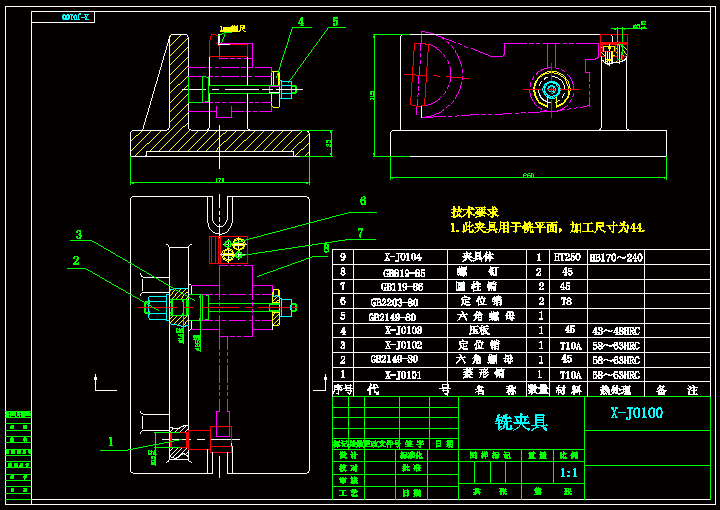
Task: Click part code X-J0101
Action: click(x=403, y=375)
